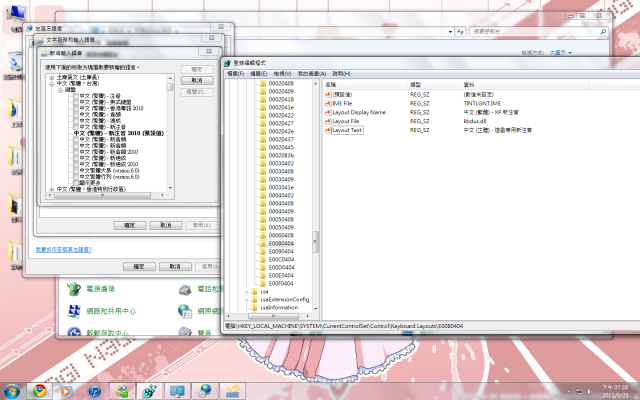Select the (預設值) default value icon

point(327,95)
